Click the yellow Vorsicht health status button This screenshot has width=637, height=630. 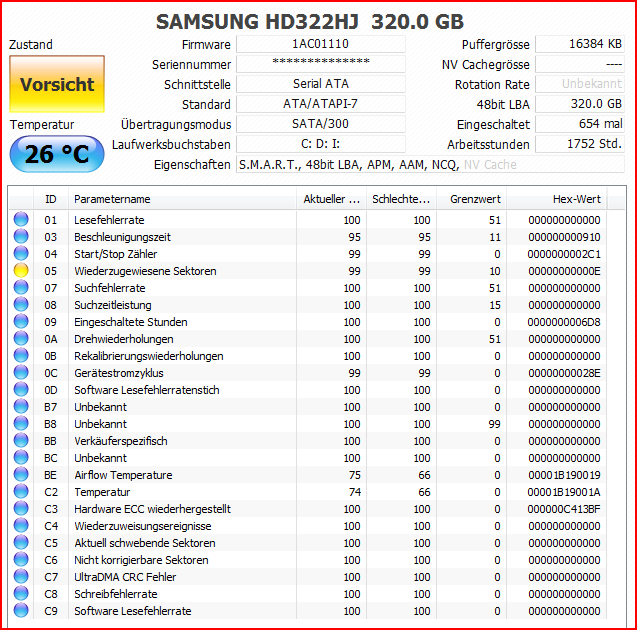point(57,84)
